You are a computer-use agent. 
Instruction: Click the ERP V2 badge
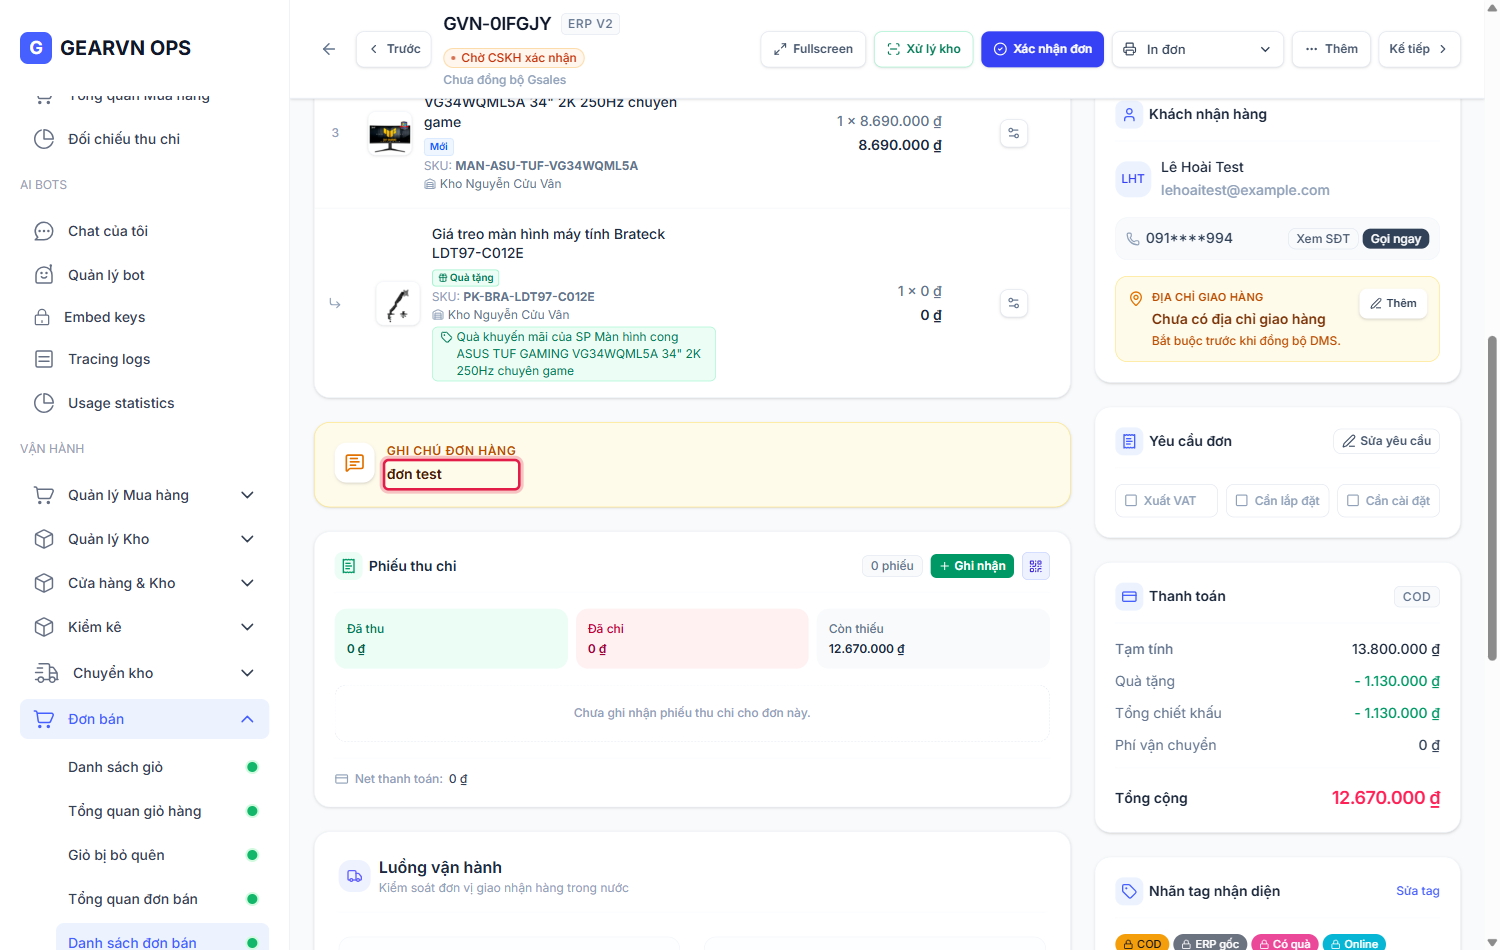pyautogui.click(x=590, y=24)
